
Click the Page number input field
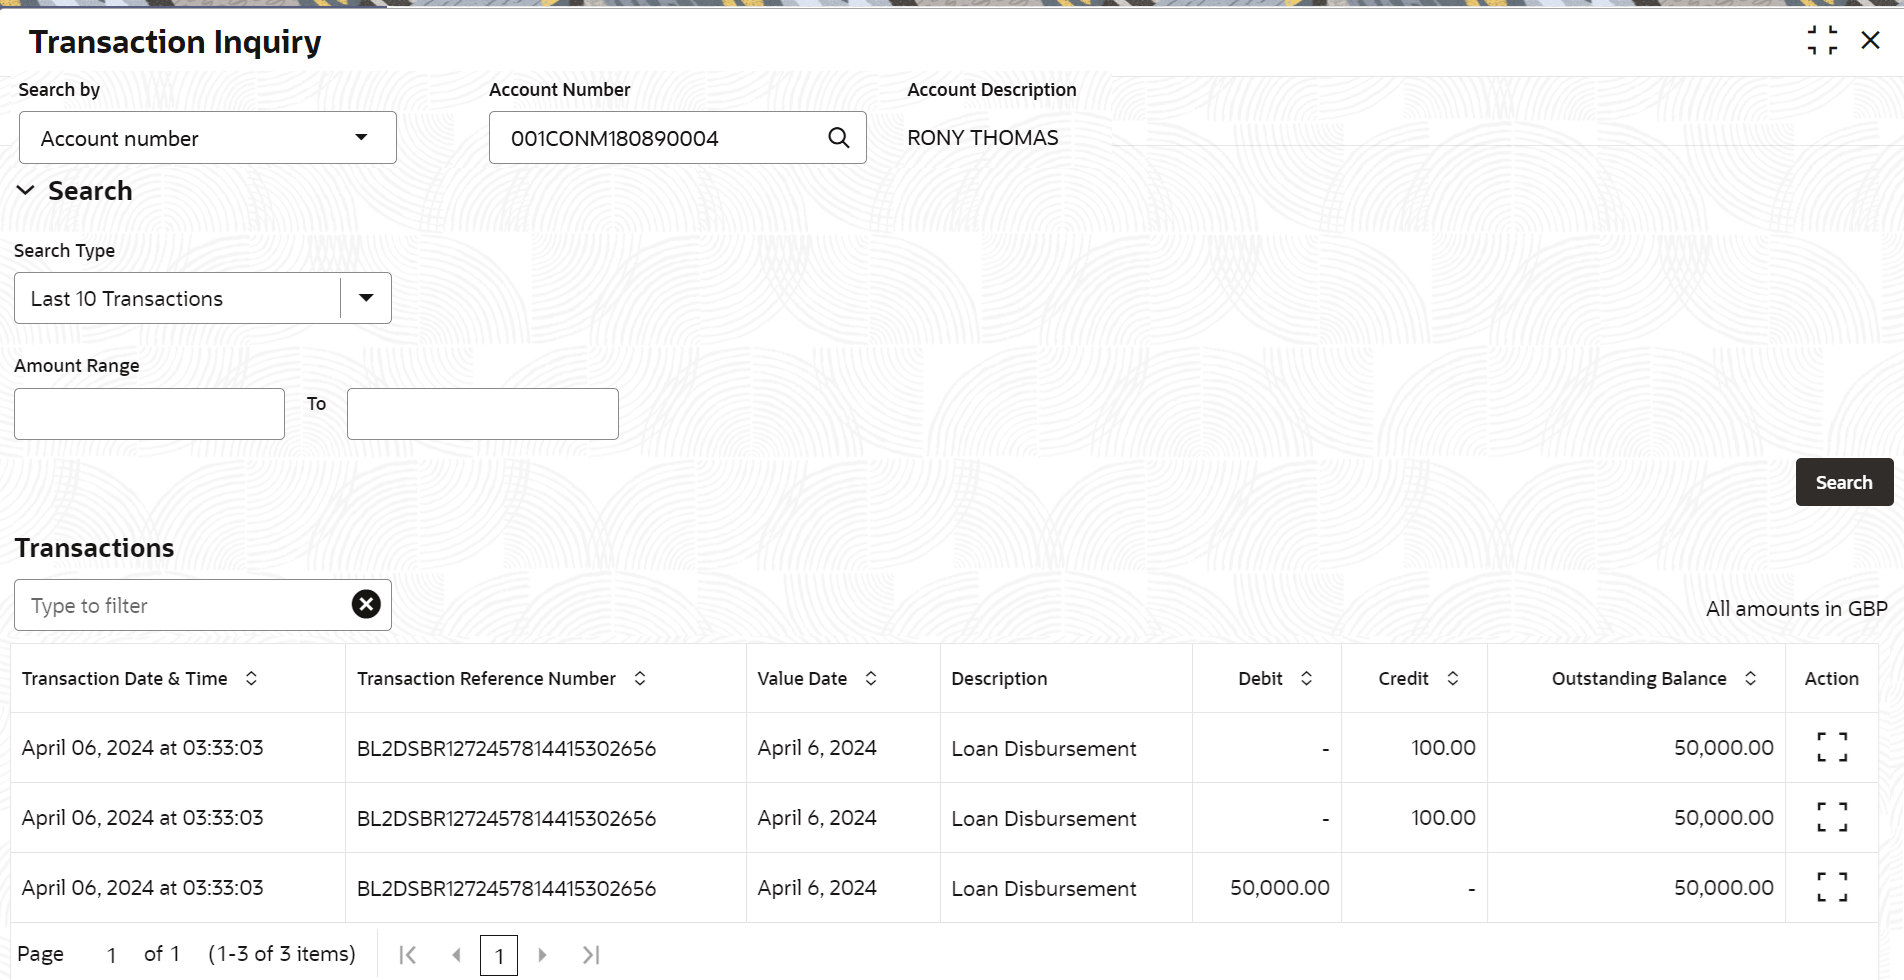point(112,955)
